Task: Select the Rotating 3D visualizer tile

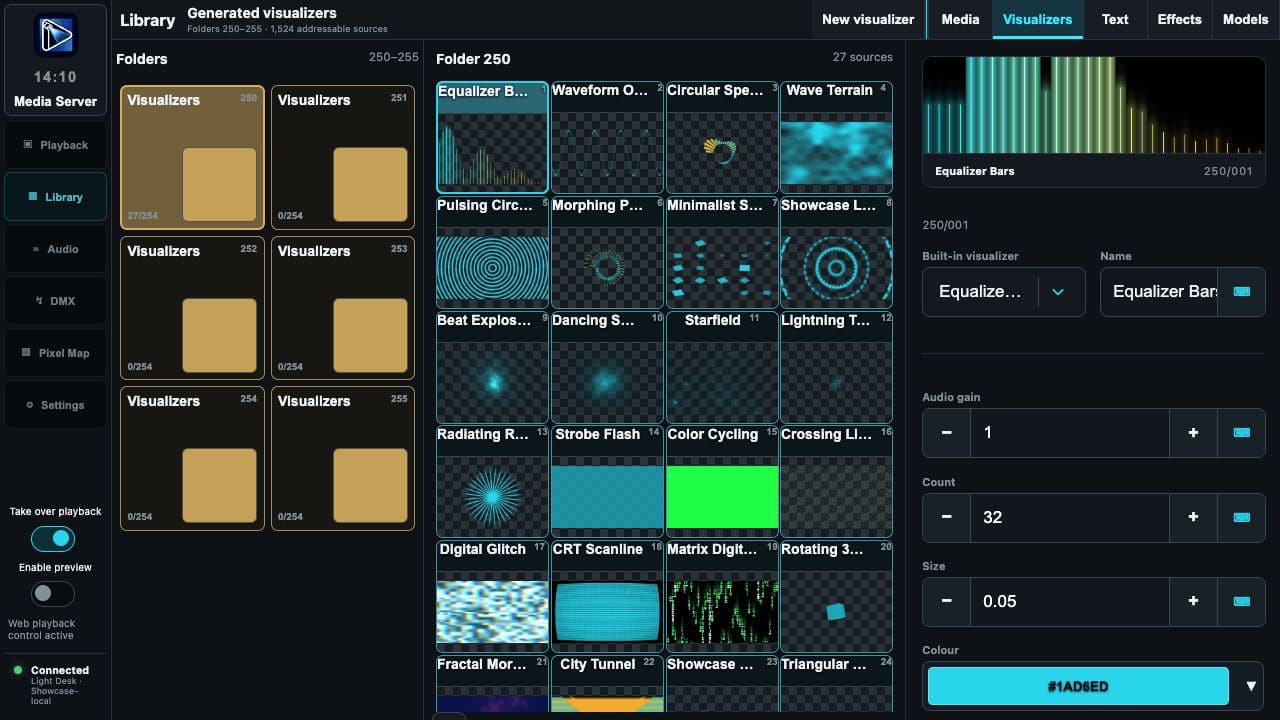Action: (836, 596)
